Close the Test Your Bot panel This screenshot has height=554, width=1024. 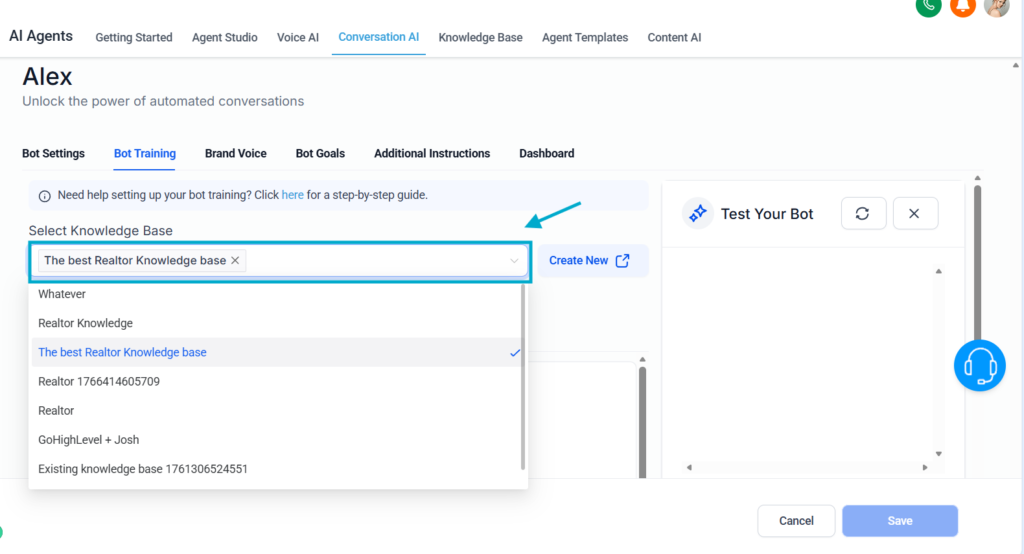[x=915, y=213]
